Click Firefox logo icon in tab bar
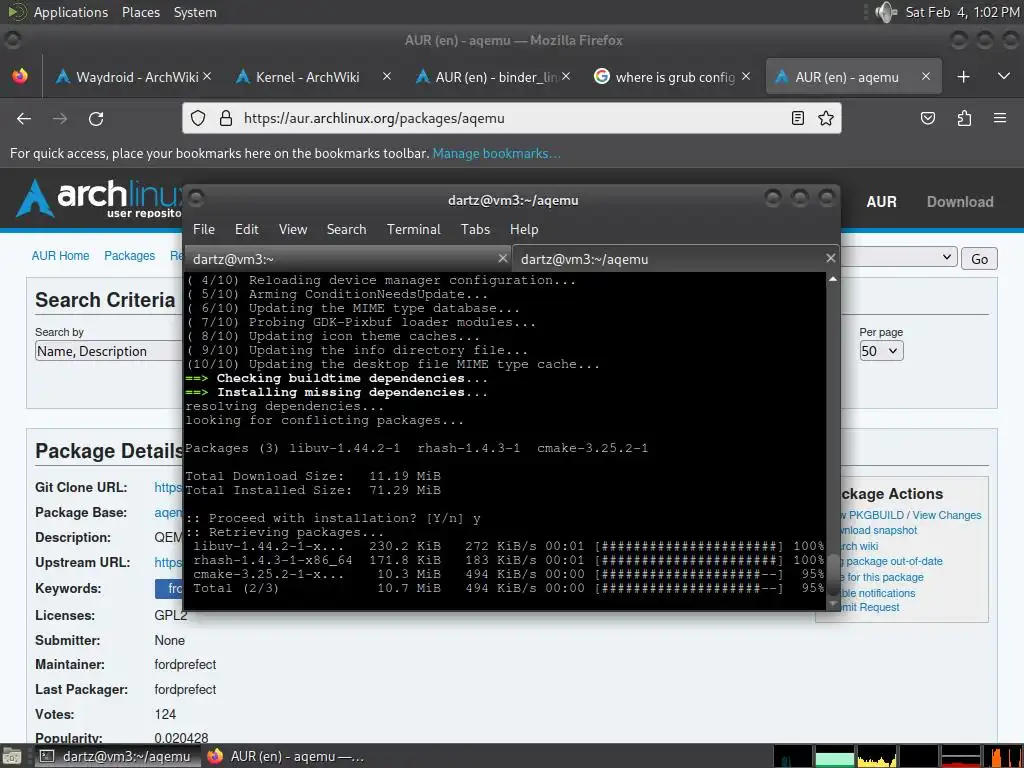Screen dimensions: 1024x768 (x=20, y=76)
